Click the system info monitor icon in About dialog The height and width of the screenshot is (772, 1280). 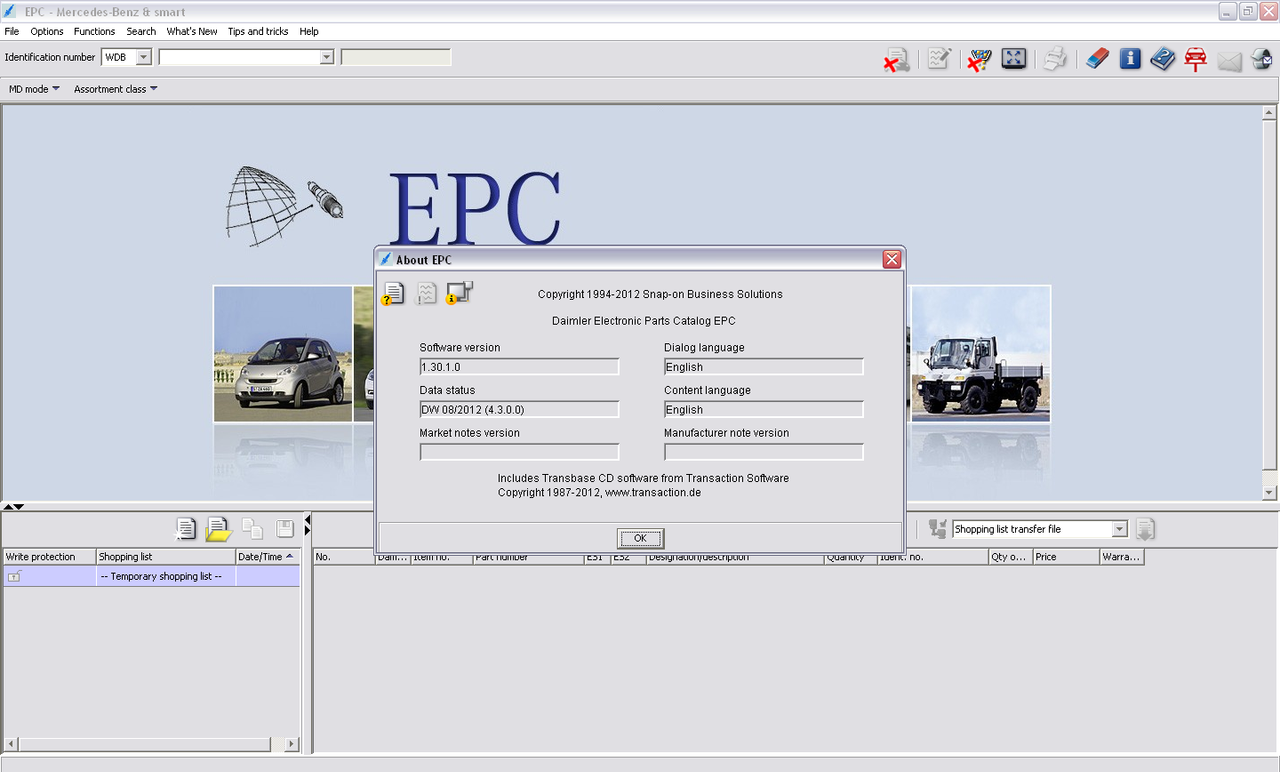pyautogui.click(x=459, y=292)
